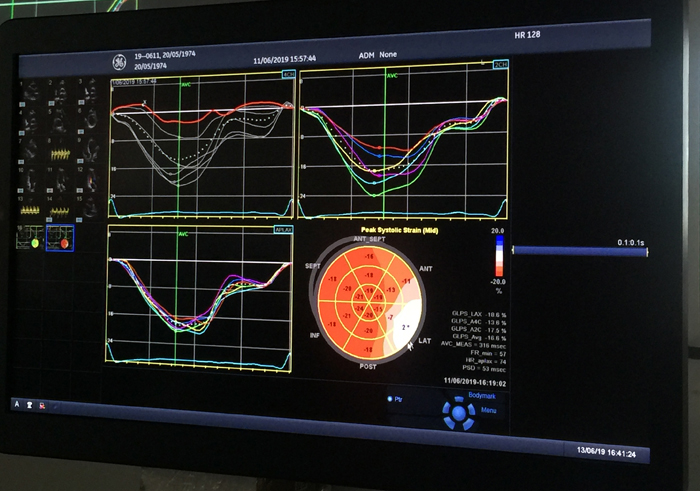Select the 4CH view label
The width and height of the screenshot is (700, 491).
(288, 75)
